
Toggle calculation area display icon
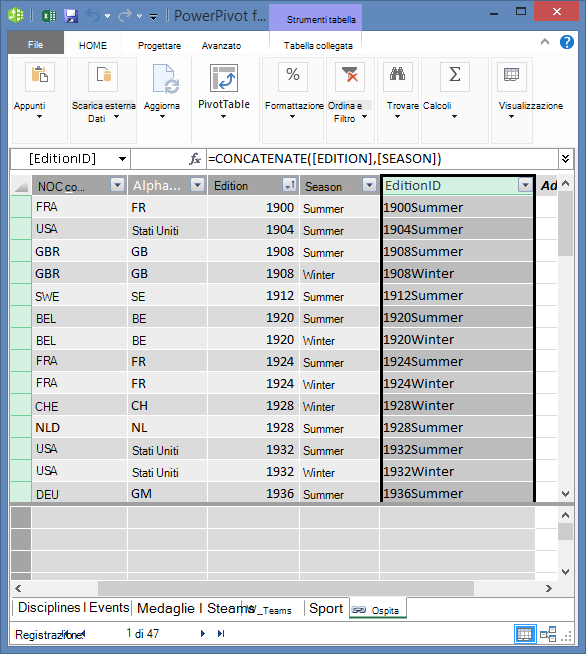(x=511, y=77)
